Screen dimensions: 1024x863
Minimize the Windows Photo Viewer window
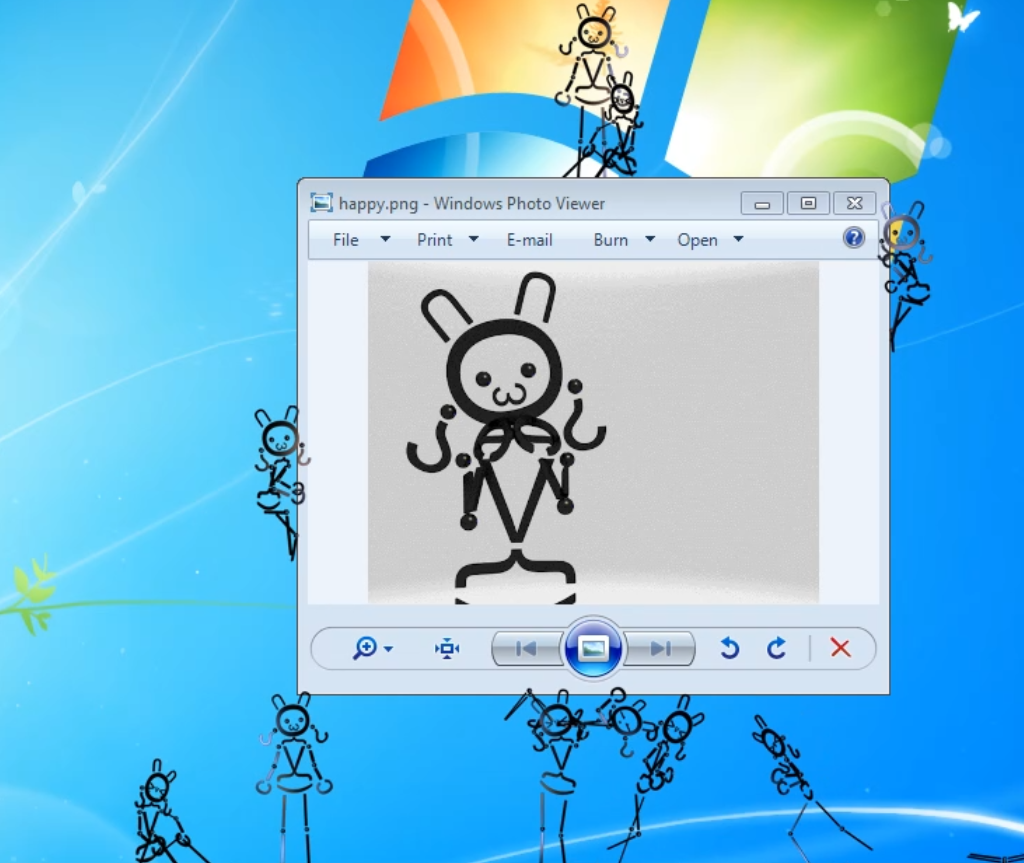pyautogui.click(x=762, y=204)
